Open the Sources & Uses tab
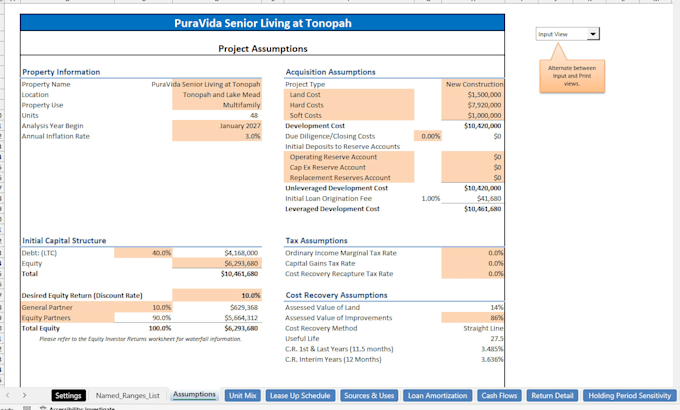The width and height of the screenshot is (680, 410). (369, 395)
